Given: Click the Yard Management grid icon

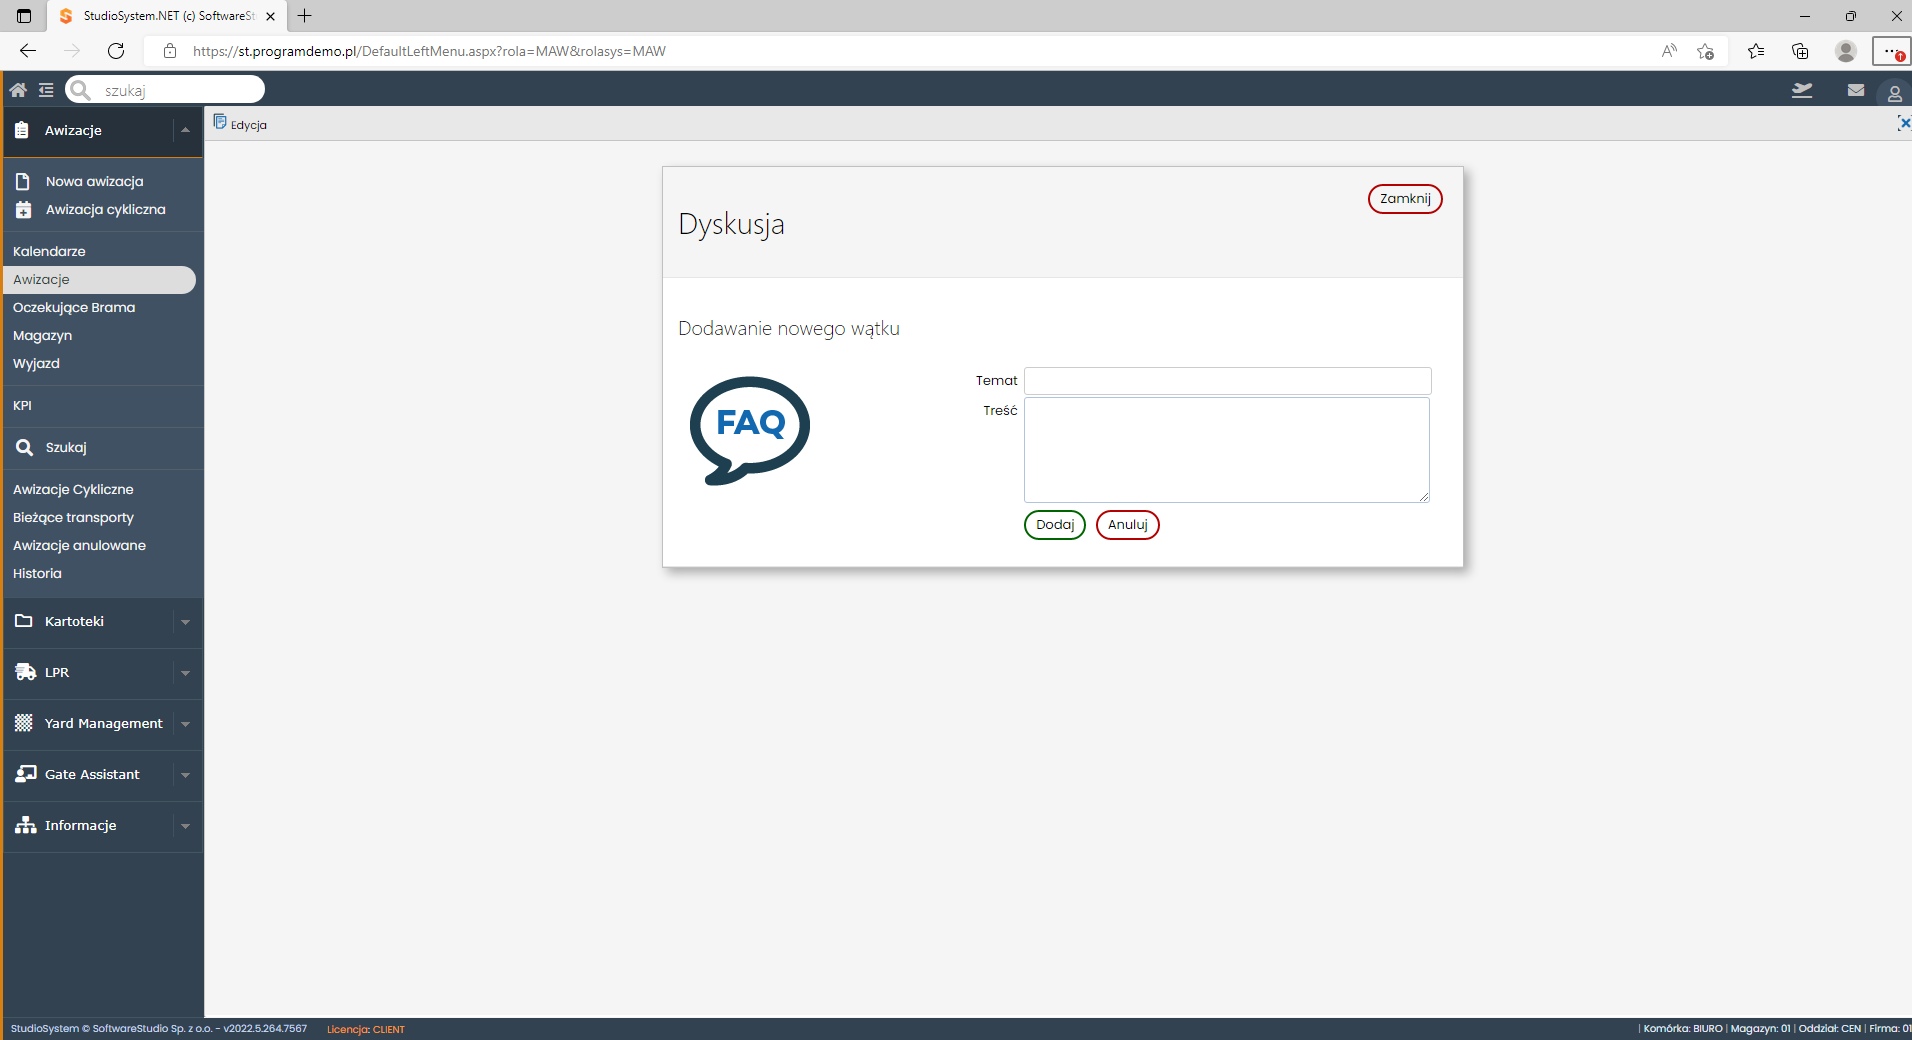Looking at the screenshot, I should 24,723.
